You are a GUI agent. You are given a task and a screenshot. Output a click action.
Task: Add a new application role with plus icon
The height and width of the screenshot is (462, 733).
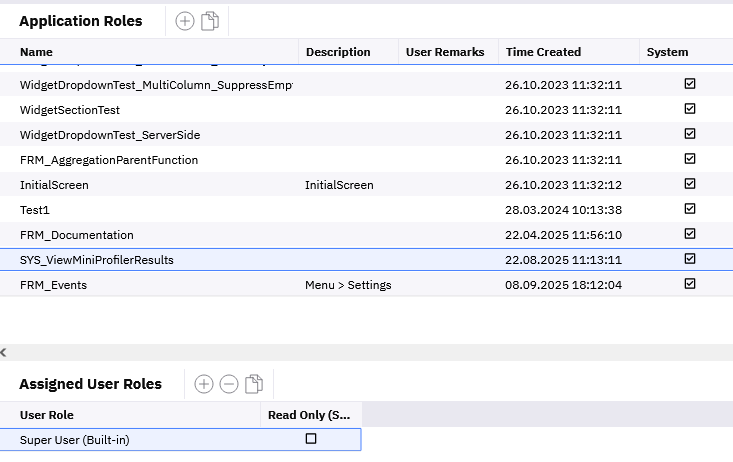click(185, 21)
